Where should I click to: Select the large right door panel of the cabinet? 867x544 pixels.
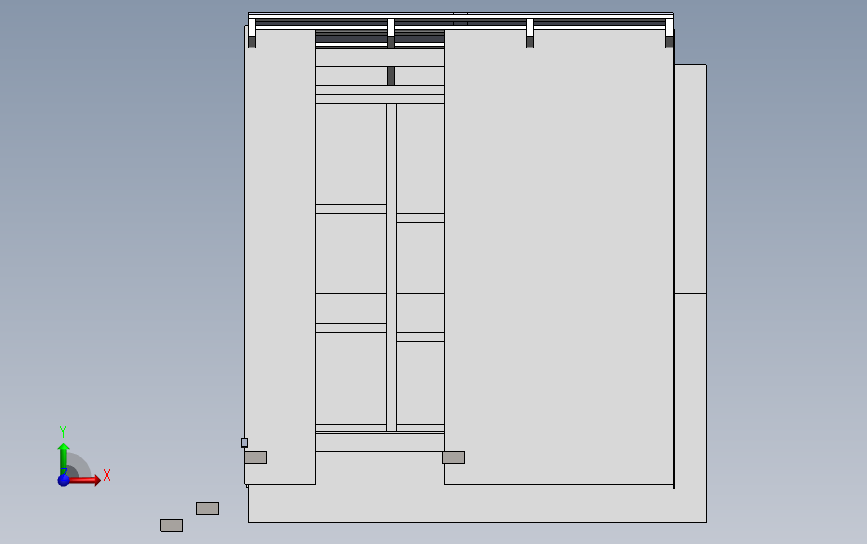coord(558,257)
